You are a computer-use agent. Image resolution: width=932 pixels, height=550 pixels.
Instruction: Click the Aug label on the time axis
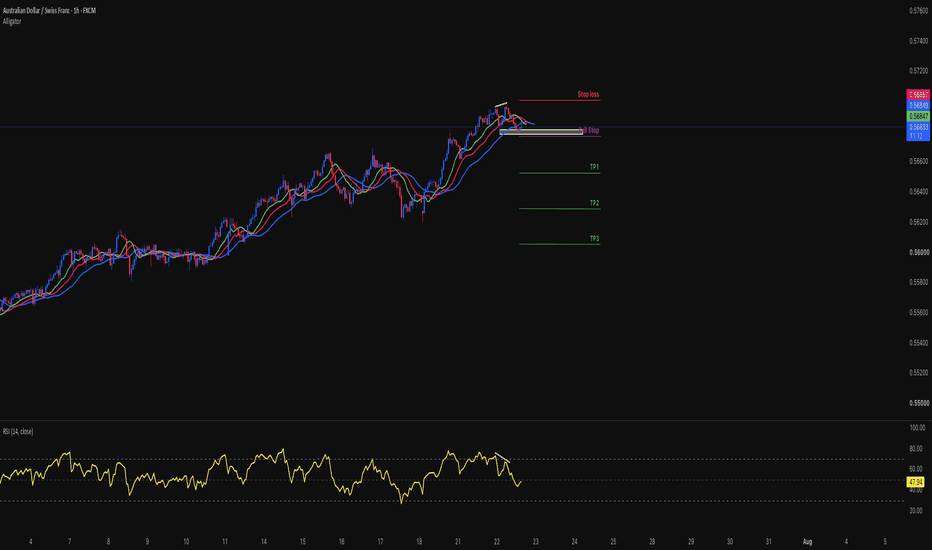(x=807, y=542)
